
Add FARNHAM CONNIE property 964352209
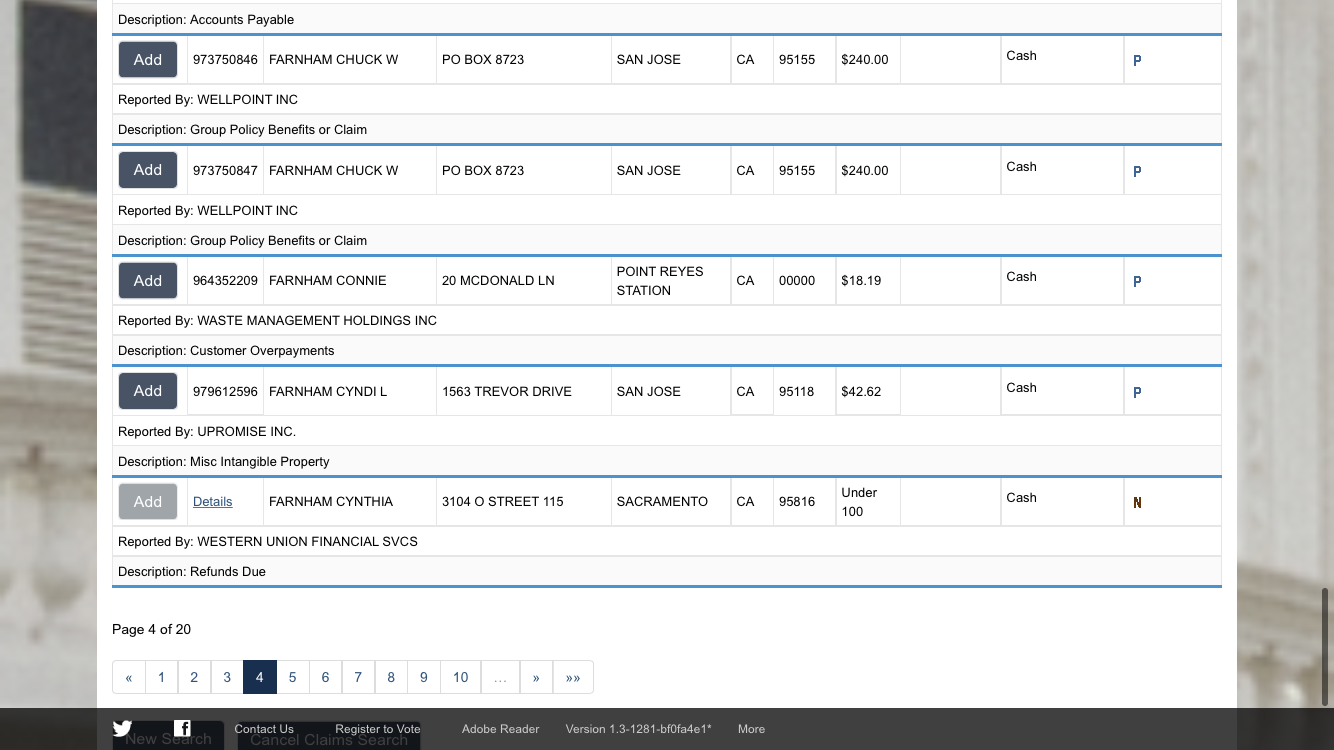point(148,281)
